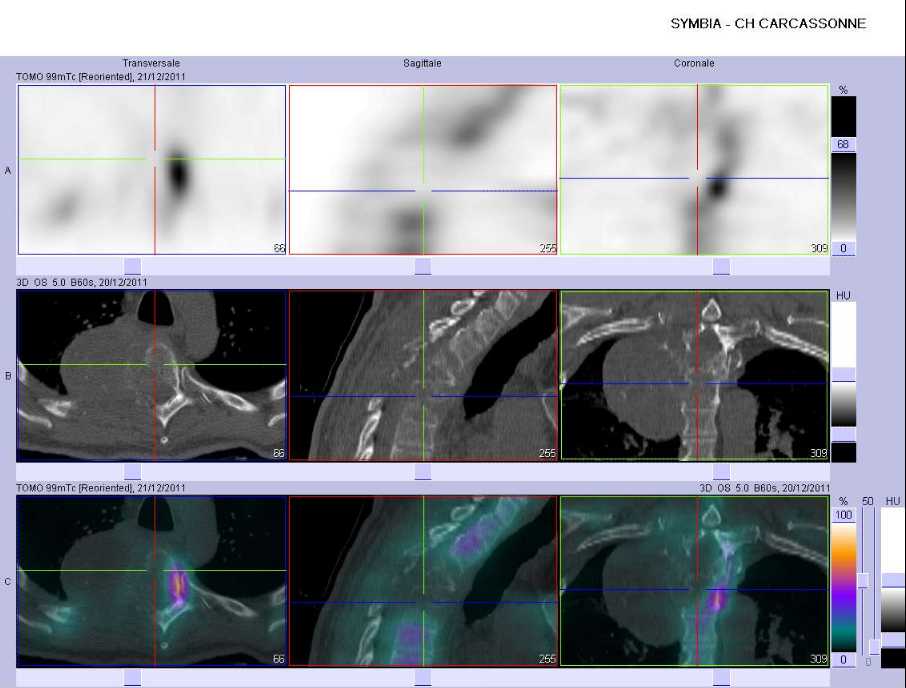Image resolution: width=906 pixels, height=688 pixels.
Task: Click slice slider under row B transversal view
Action: point(132,471)
